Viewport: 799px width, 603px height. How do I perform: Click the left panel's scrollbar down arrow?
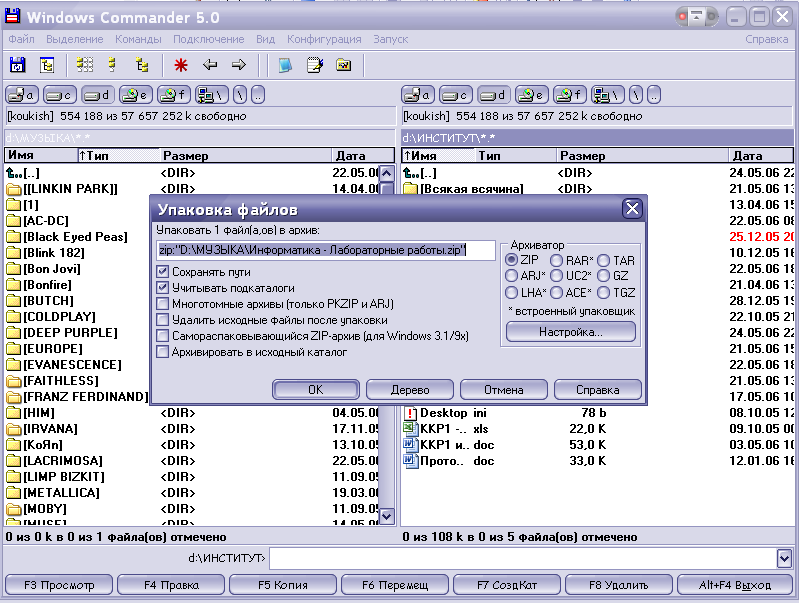coord(387,516)
